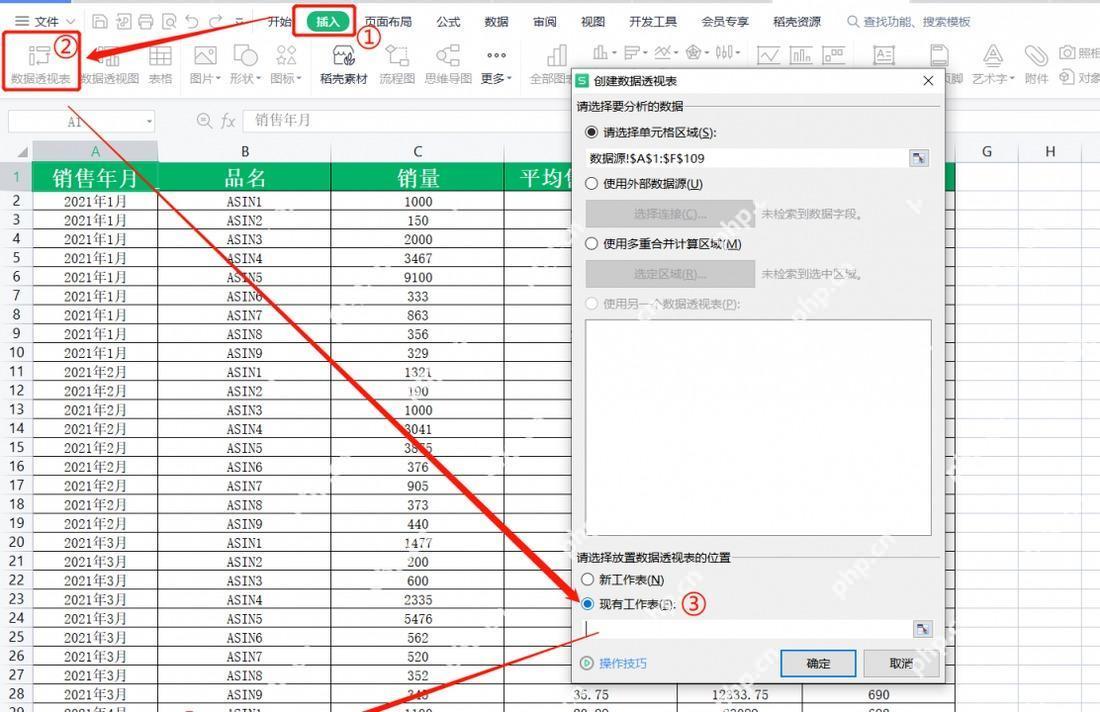Click the print preview icon
This screenshot has height=712, width=1100.
pos(169,22)
